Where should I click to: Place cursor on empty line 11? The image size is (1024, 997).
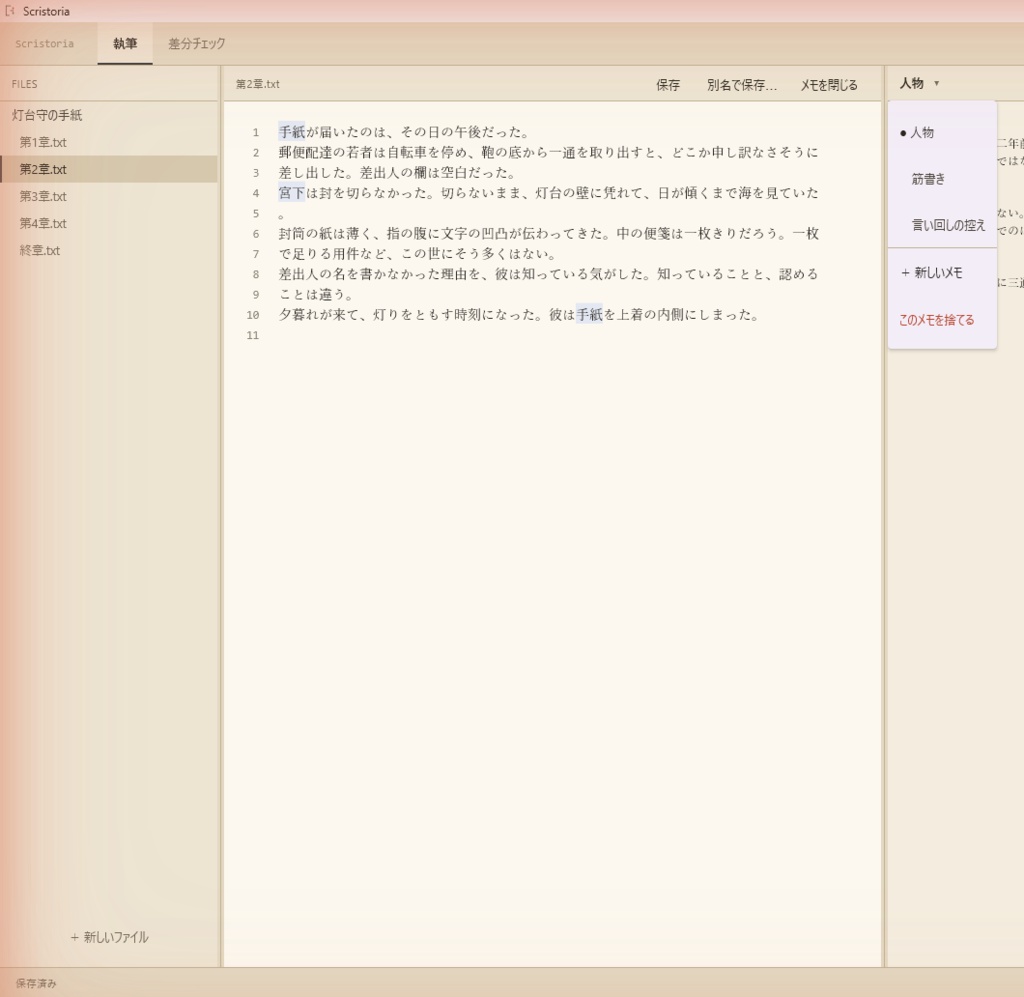(549, 335)
